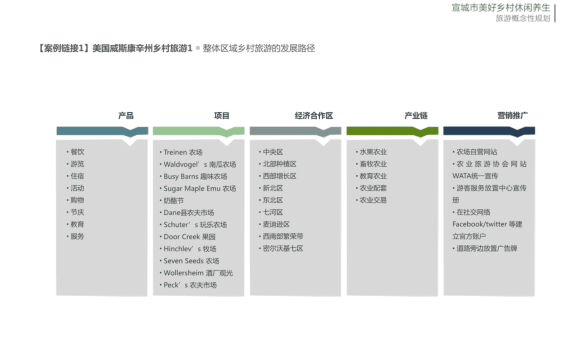The height and width of the screenshot is (360, 570).
Task: Select the WATA统一宣传 line
Action: (x=475, y=176)
